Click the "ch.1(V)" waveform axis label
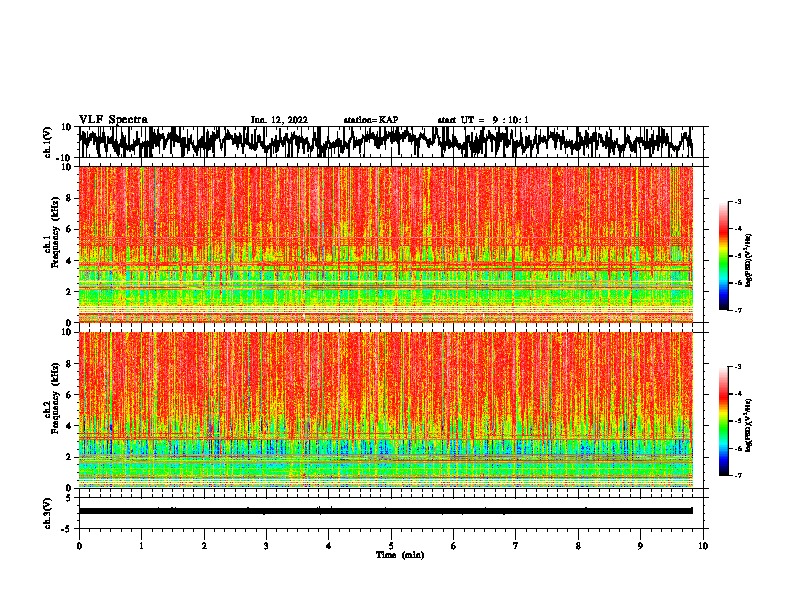The image size is (792, 612). [48, 142]
